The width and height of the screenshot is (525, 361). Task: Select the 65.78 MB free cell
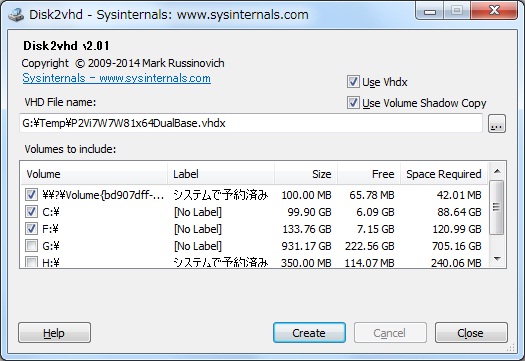(x=372, y=195)
